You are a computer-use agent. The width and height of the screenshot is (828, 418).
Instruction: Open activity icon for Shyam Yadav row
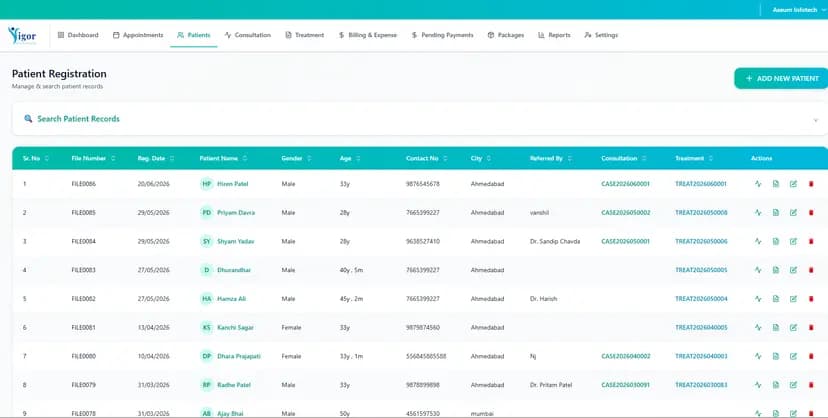758,241
